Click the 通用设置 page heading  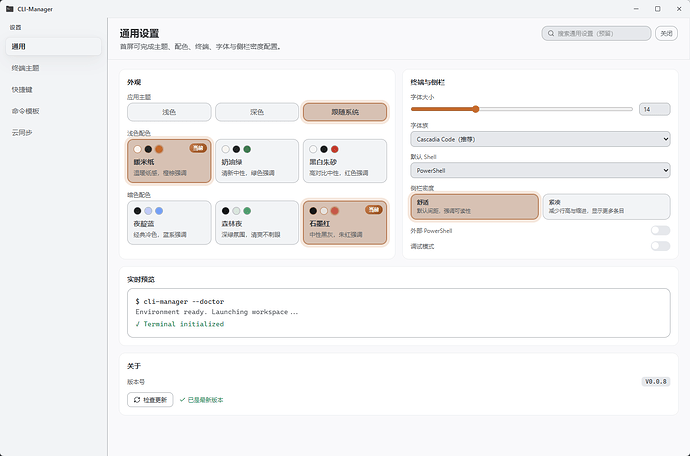[x=139, y=33]
